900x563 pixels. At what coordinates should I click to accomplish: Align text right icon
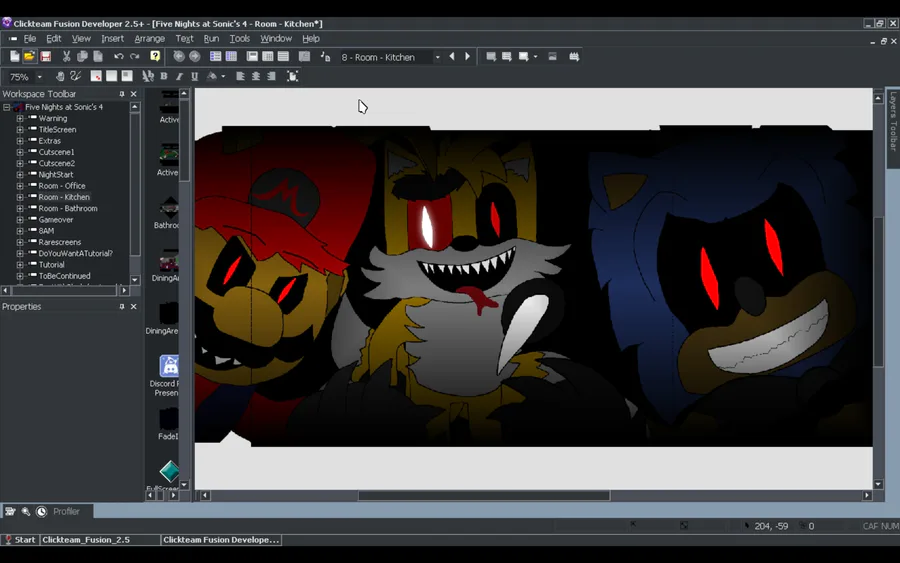click(x=271, y=76)
